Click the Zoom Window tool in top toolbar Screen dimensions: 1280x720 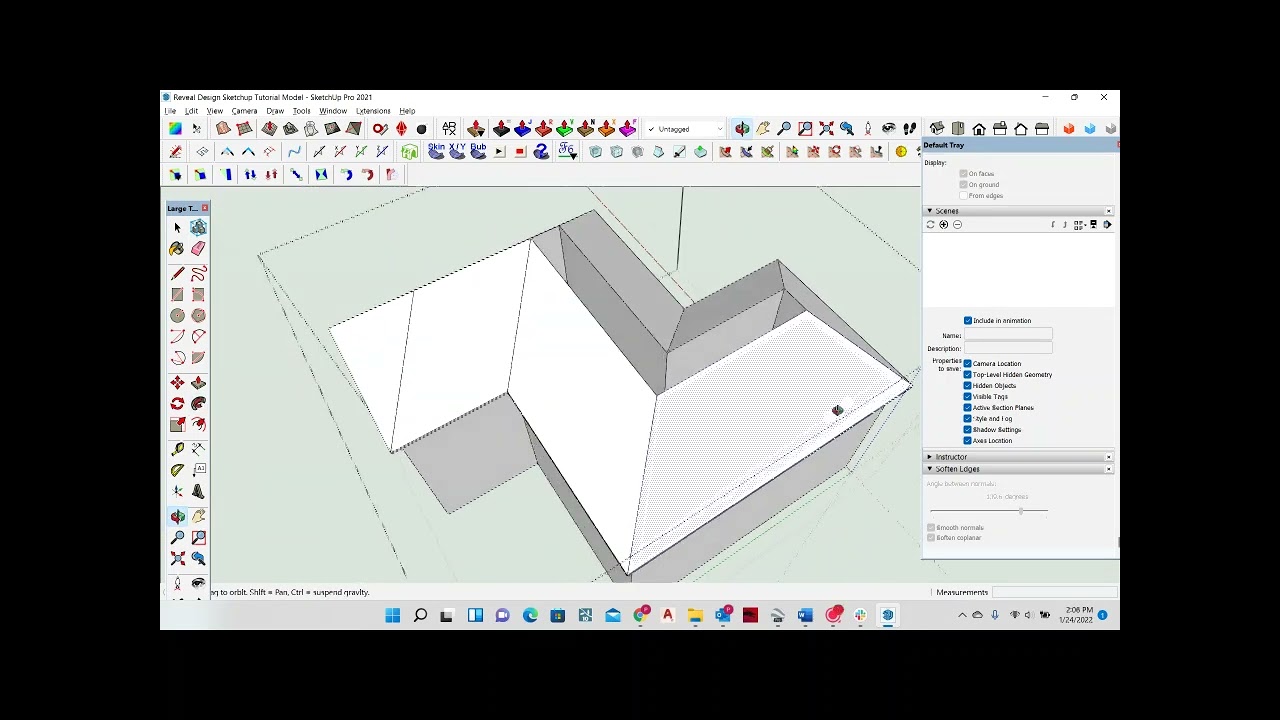coord(805,129)
